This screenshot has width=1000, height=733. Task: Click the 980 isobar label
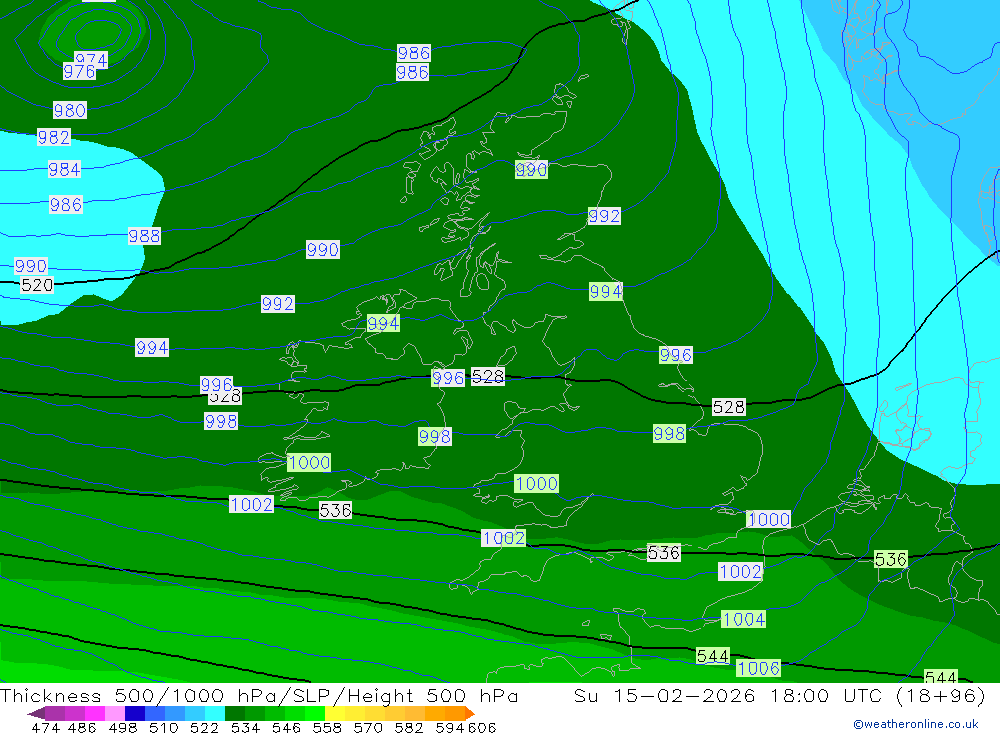pos(70,110)
